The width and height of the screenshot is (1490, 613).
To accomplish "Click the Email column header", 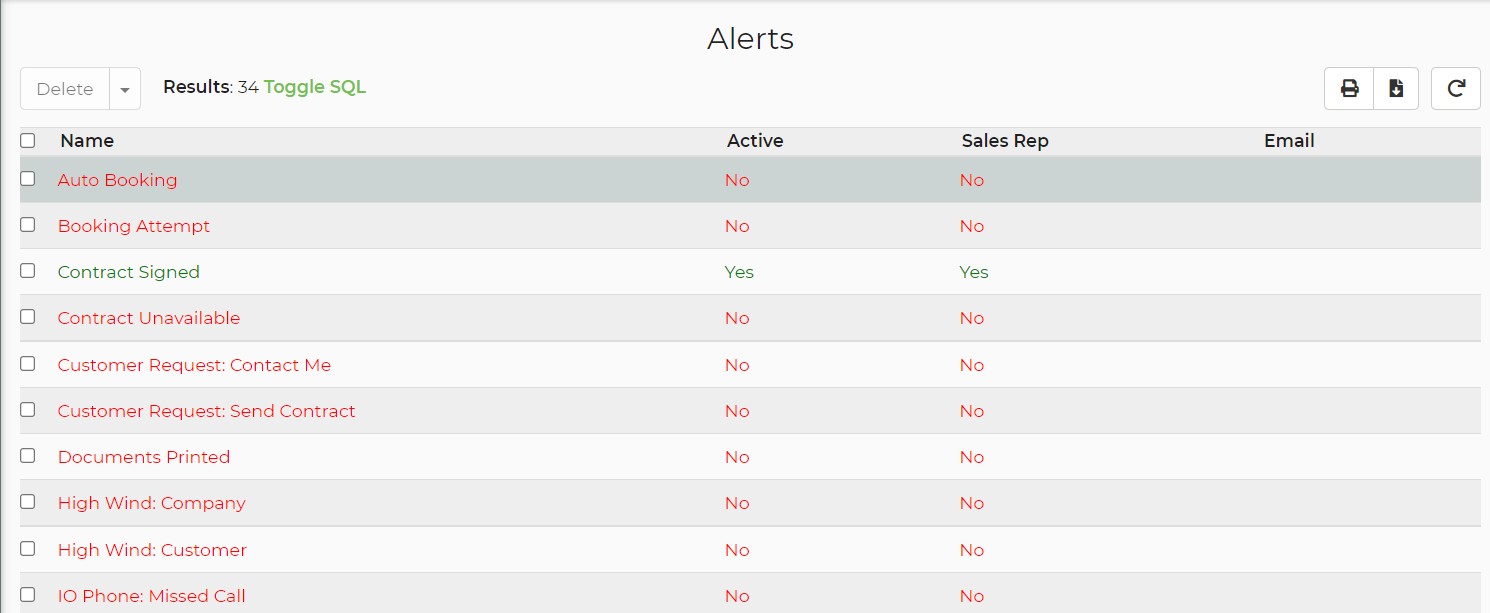I will 1289,141.
